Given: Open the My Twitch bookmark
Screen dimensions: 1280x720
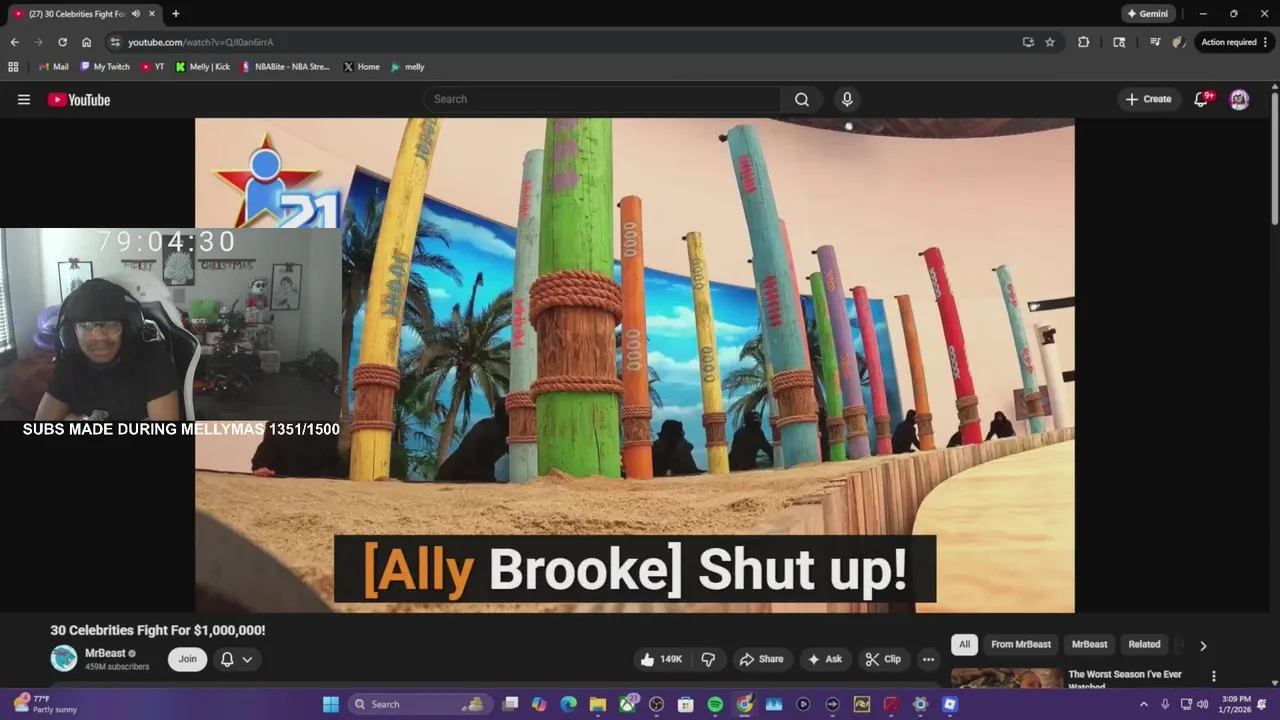Looking at the screenshot, I should [x=103, y=67].
